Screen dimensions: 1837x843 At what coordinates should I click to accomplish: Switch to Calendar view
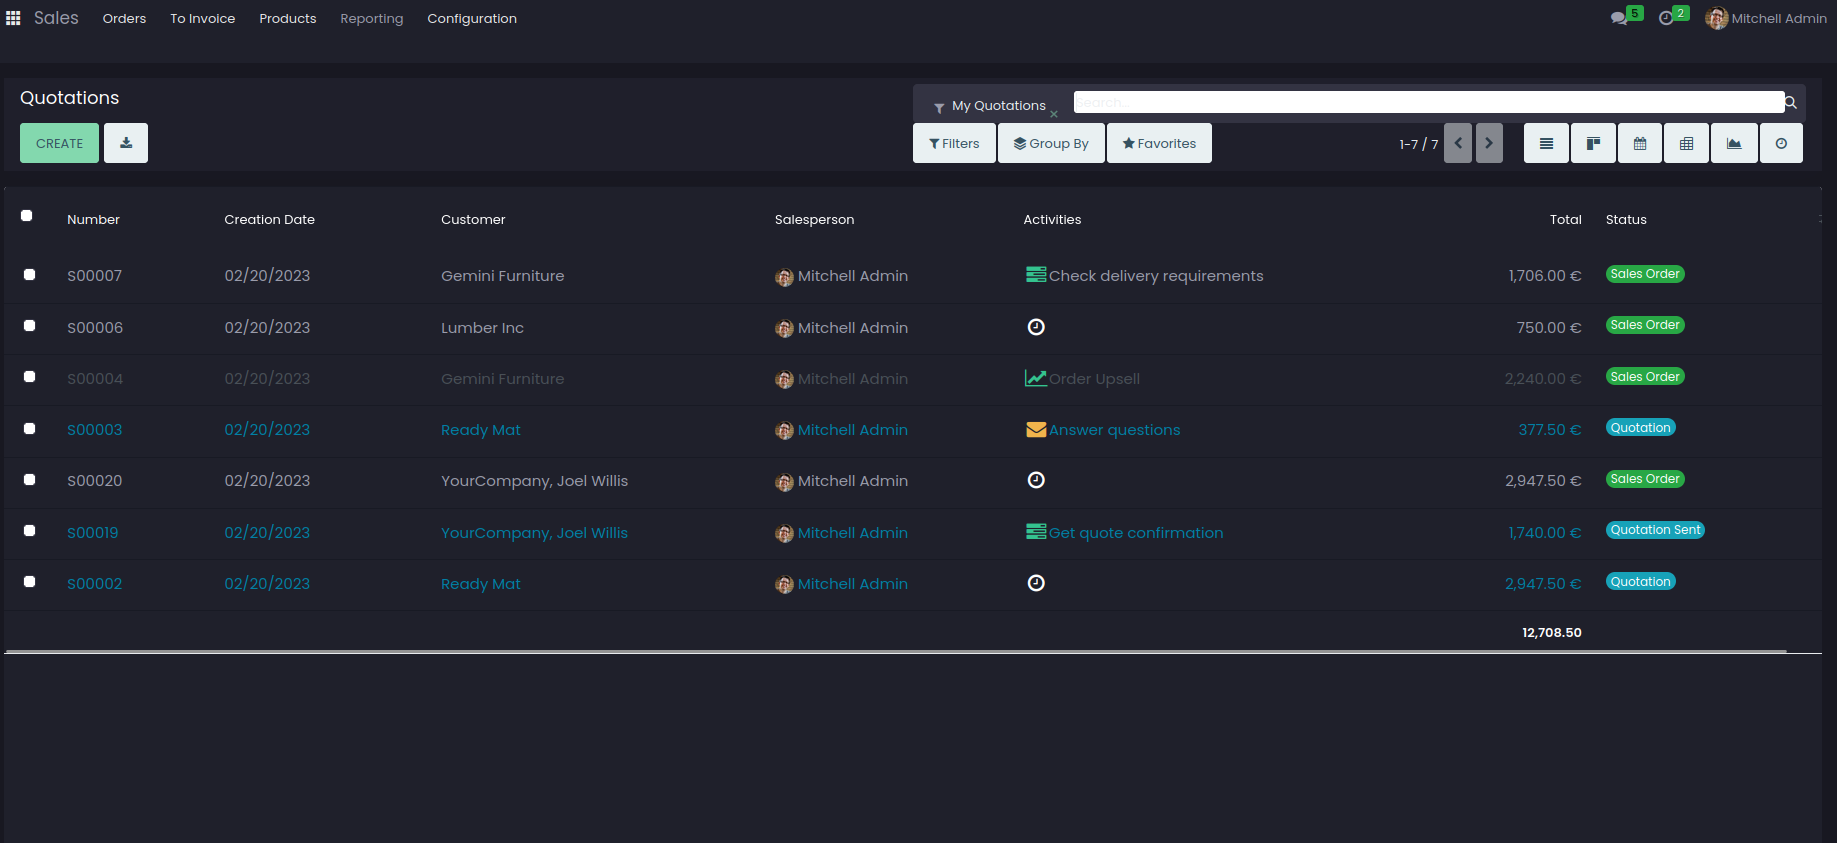1640,143
